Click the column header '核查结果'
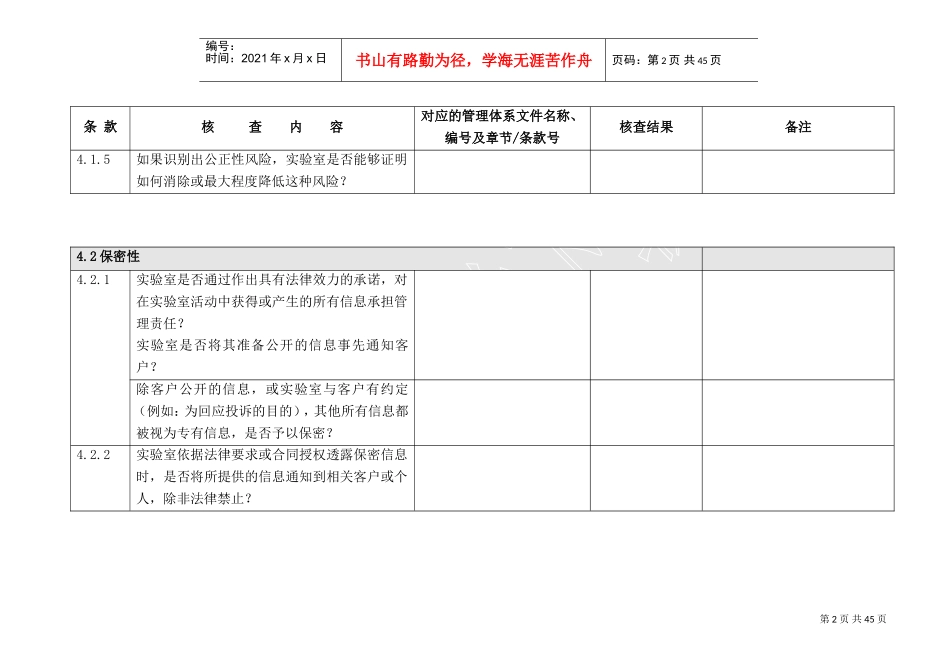The width and height of the screenshot is (950, 672). coord(646,127)
